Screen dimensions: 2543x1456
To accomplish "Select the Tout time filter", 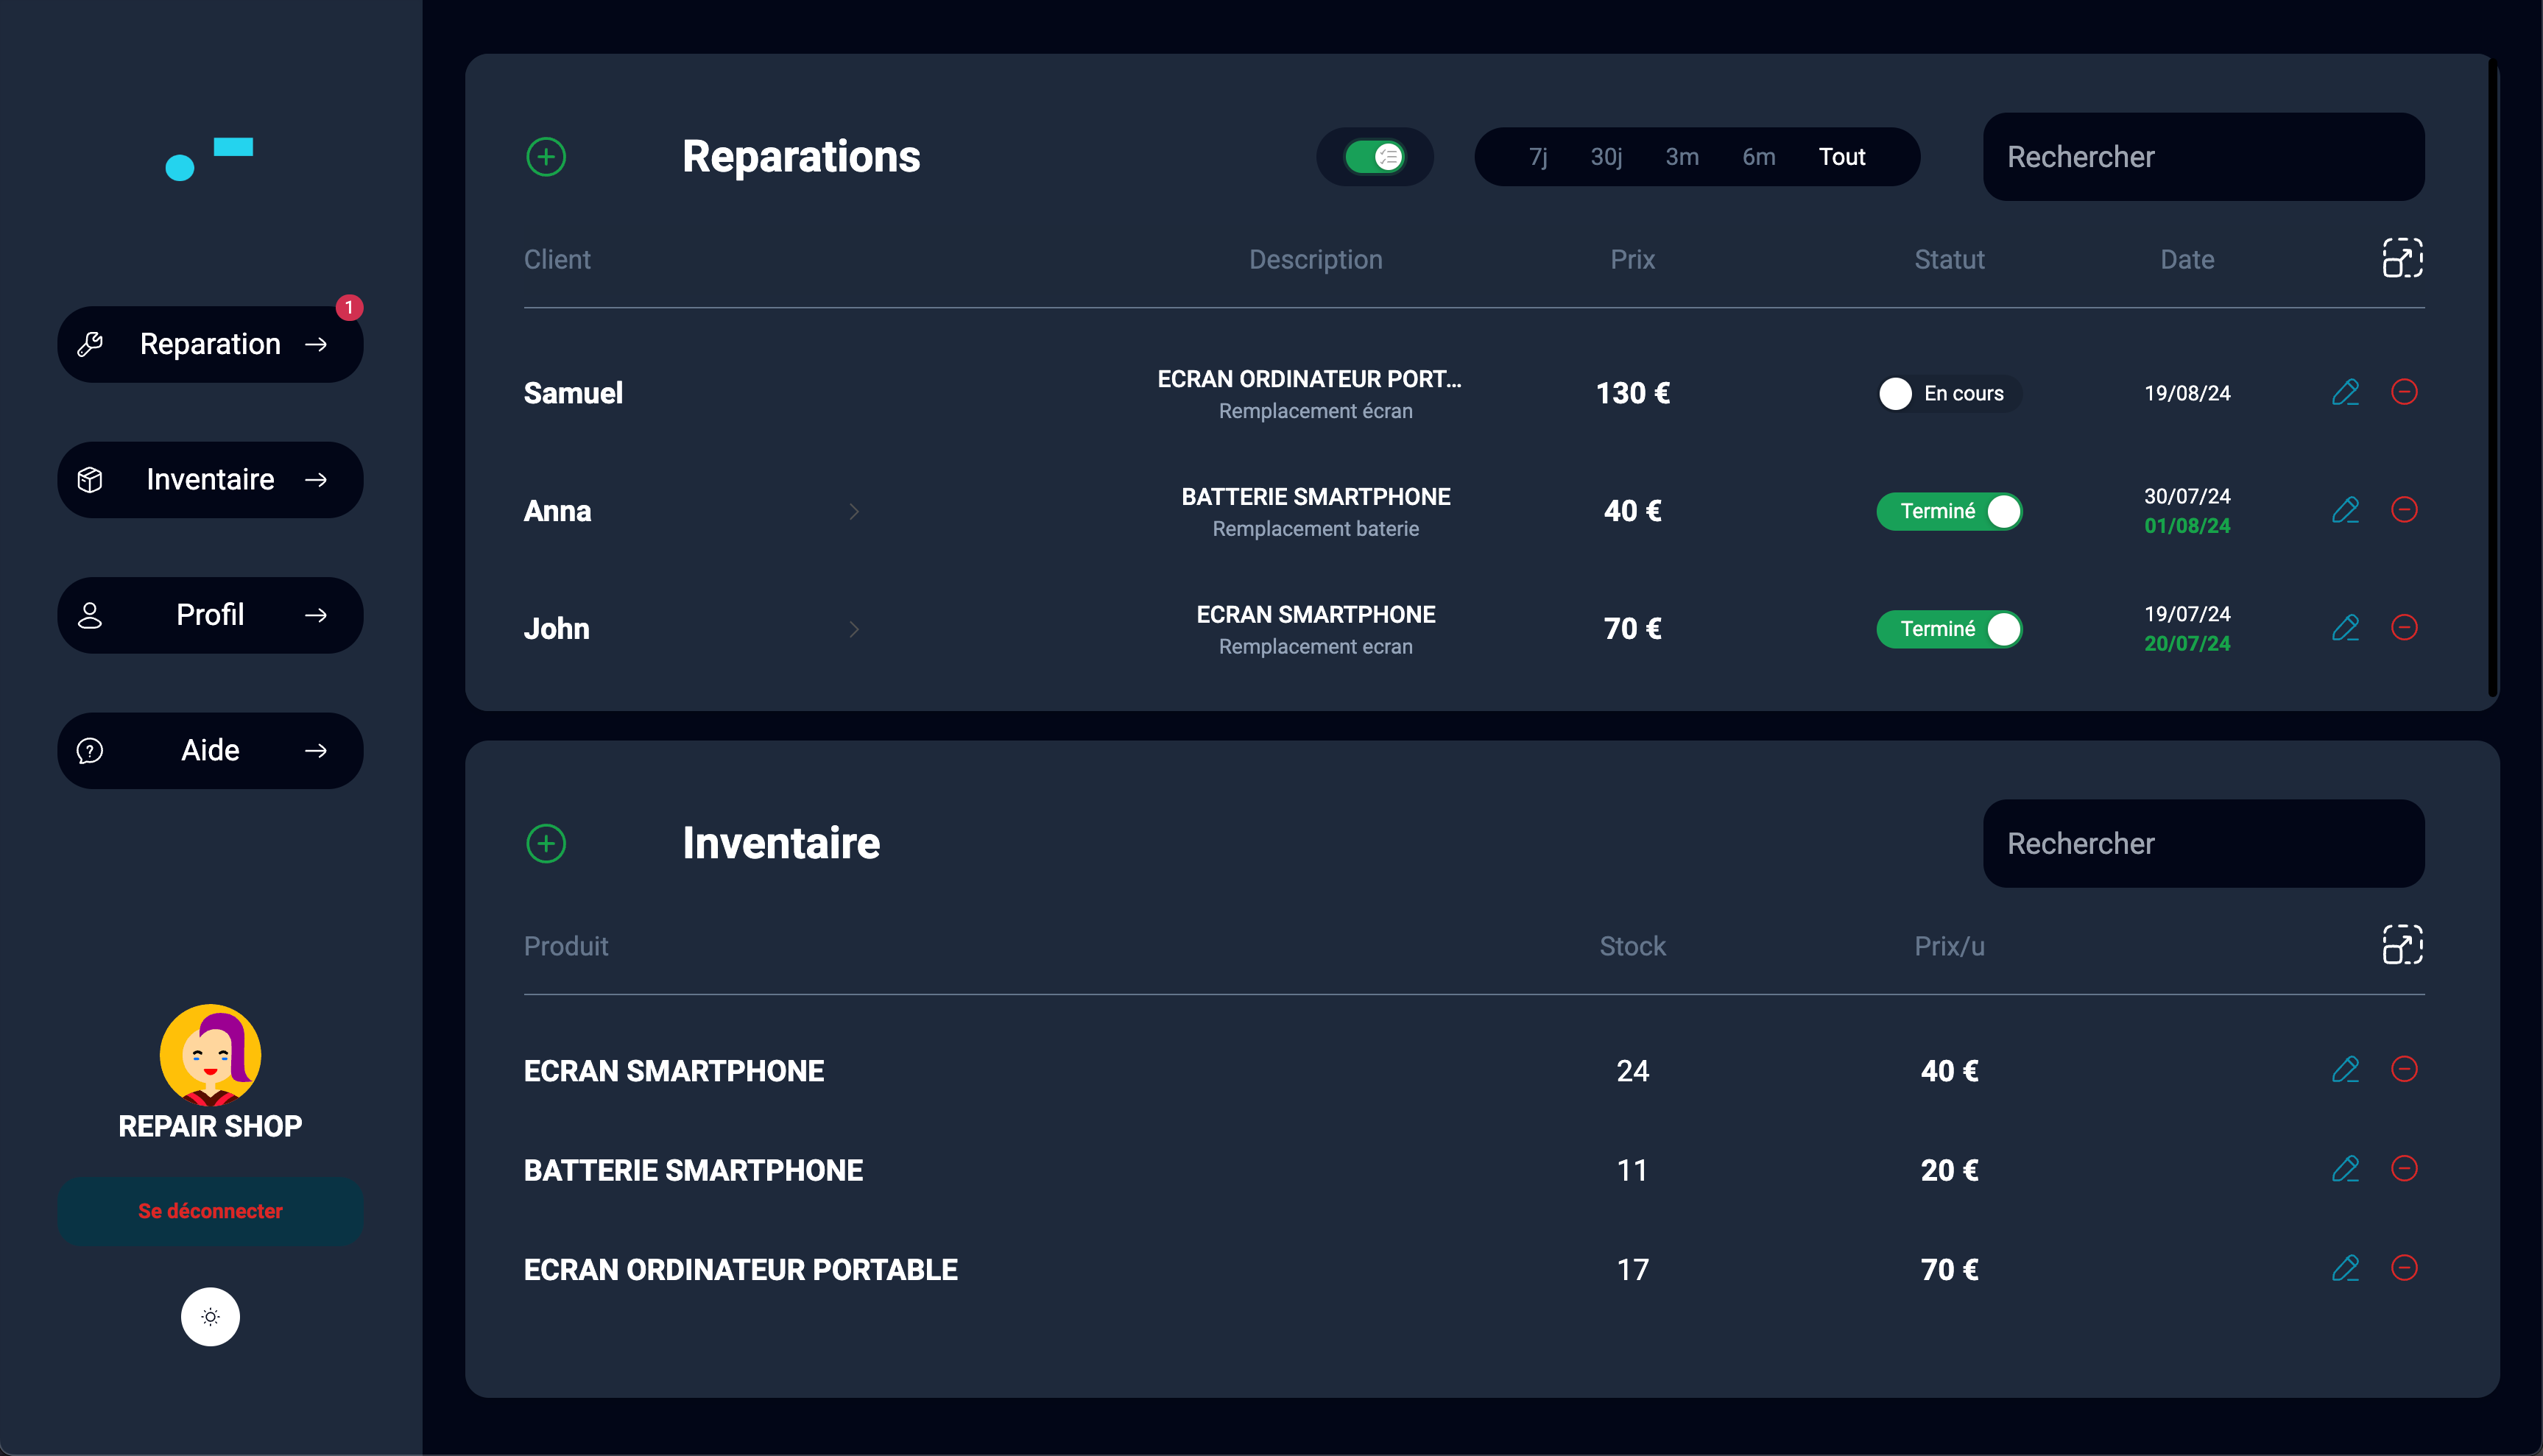I will 1842,157.
